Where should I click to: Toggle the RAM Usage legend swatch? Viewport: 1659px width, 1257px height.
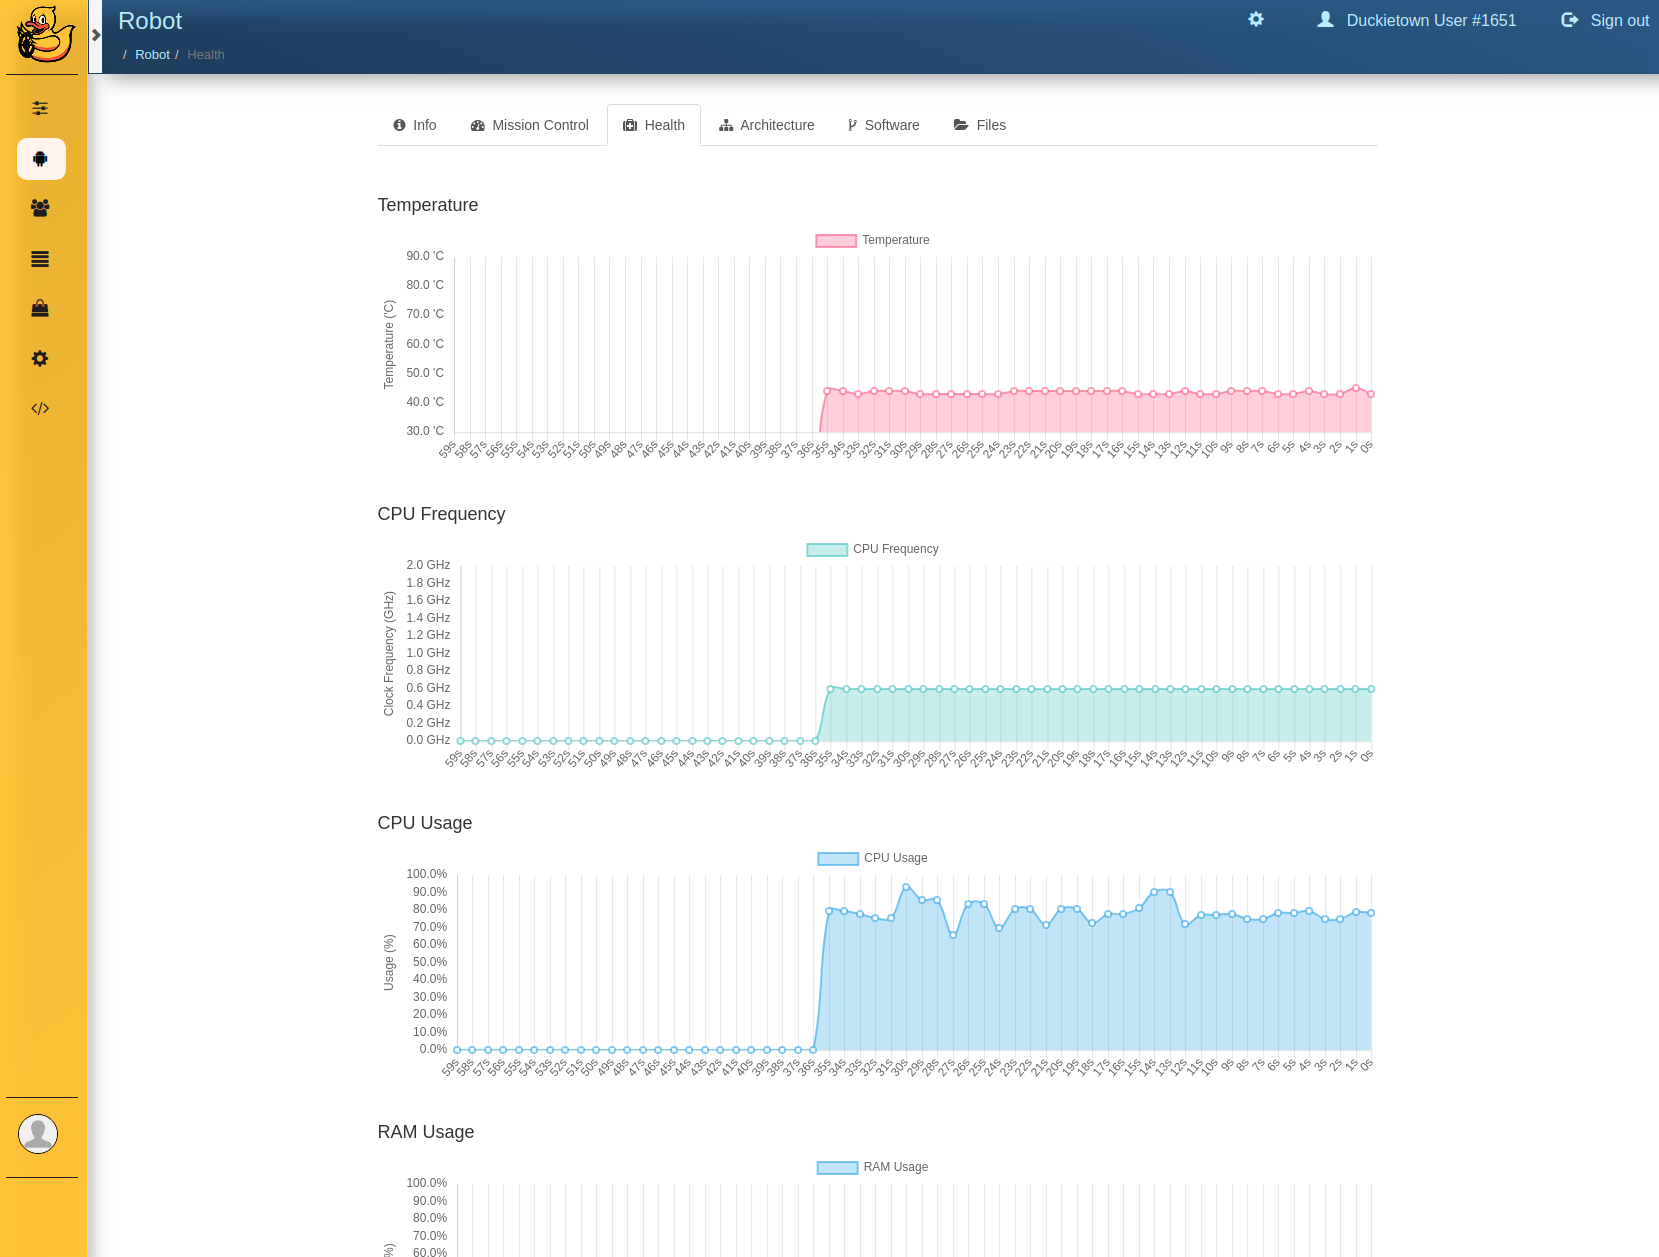pyautogui.click(x=838, y=1168)
